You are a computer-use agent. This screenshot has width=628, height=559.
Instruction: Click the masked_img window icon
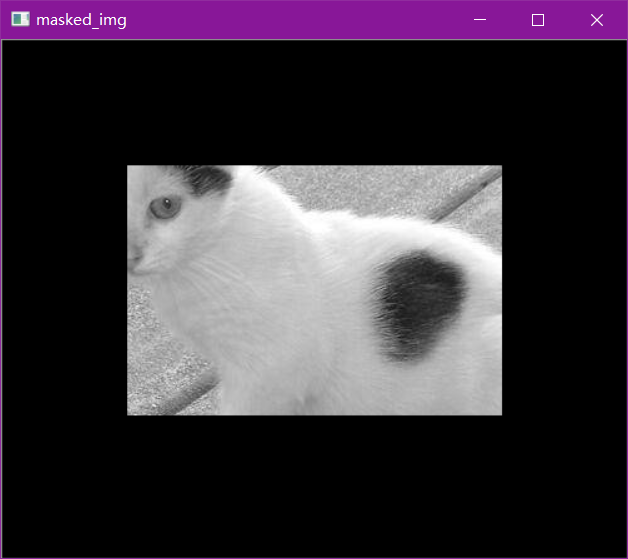(20, 19)
